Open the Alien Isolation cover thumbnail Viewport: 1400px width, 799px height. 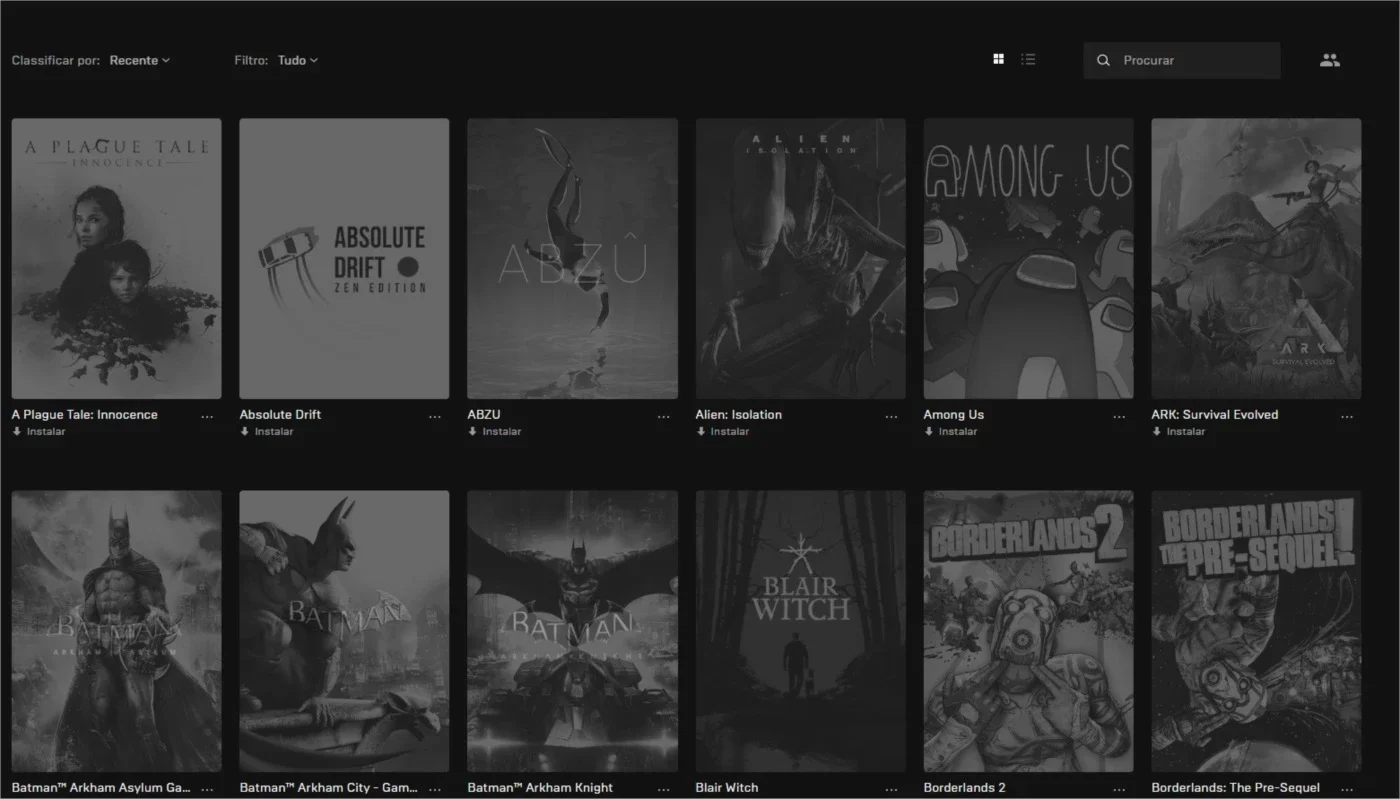(801, 259)
